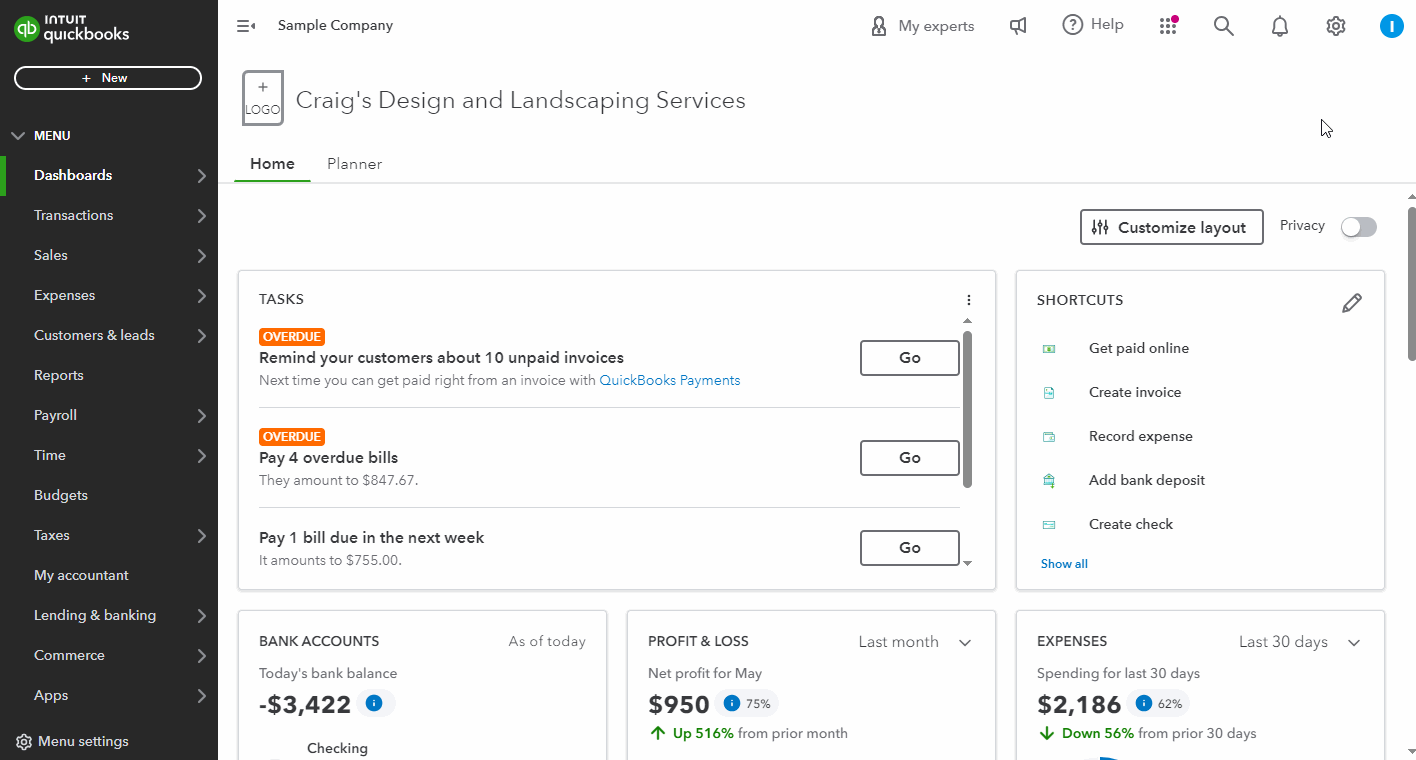Select the Home tab
Image resolution: width=1416 pixels, height=760 pixels.
(272, 164)
